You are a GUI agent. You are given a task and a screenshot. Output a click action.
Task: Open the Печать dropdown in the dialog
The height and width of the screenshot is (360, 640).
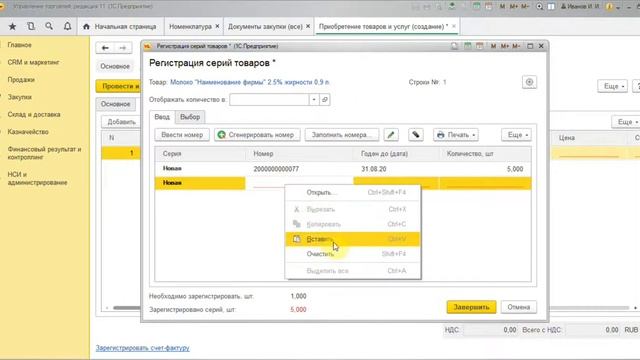pos(456,135)
